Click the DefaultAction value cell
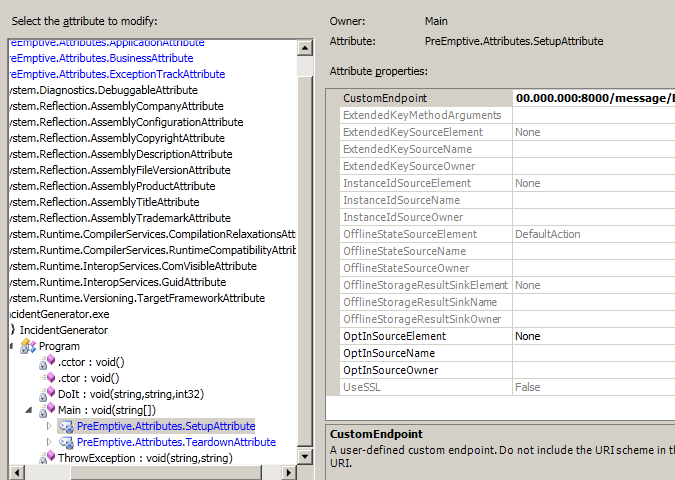Screen dimensions: 675x480 point(594,234)
